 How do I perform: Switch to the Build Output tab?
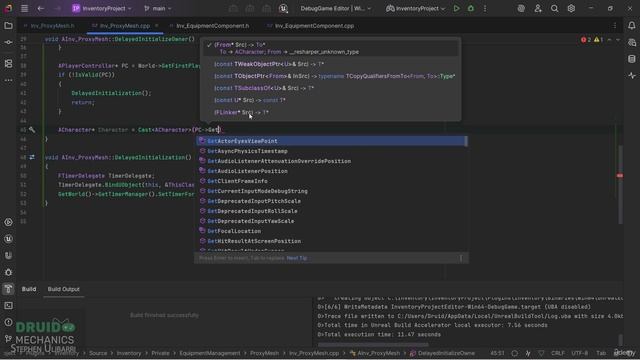click(64, 289)
